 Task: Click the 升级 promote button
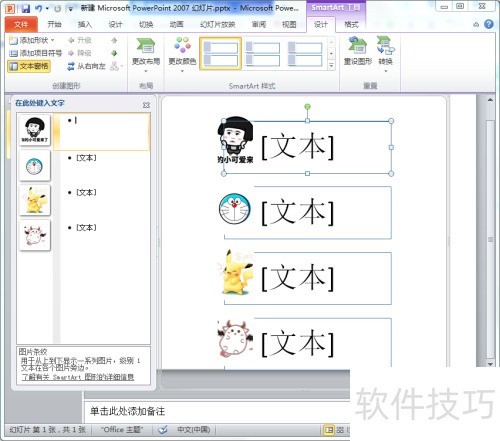(79, 40)
